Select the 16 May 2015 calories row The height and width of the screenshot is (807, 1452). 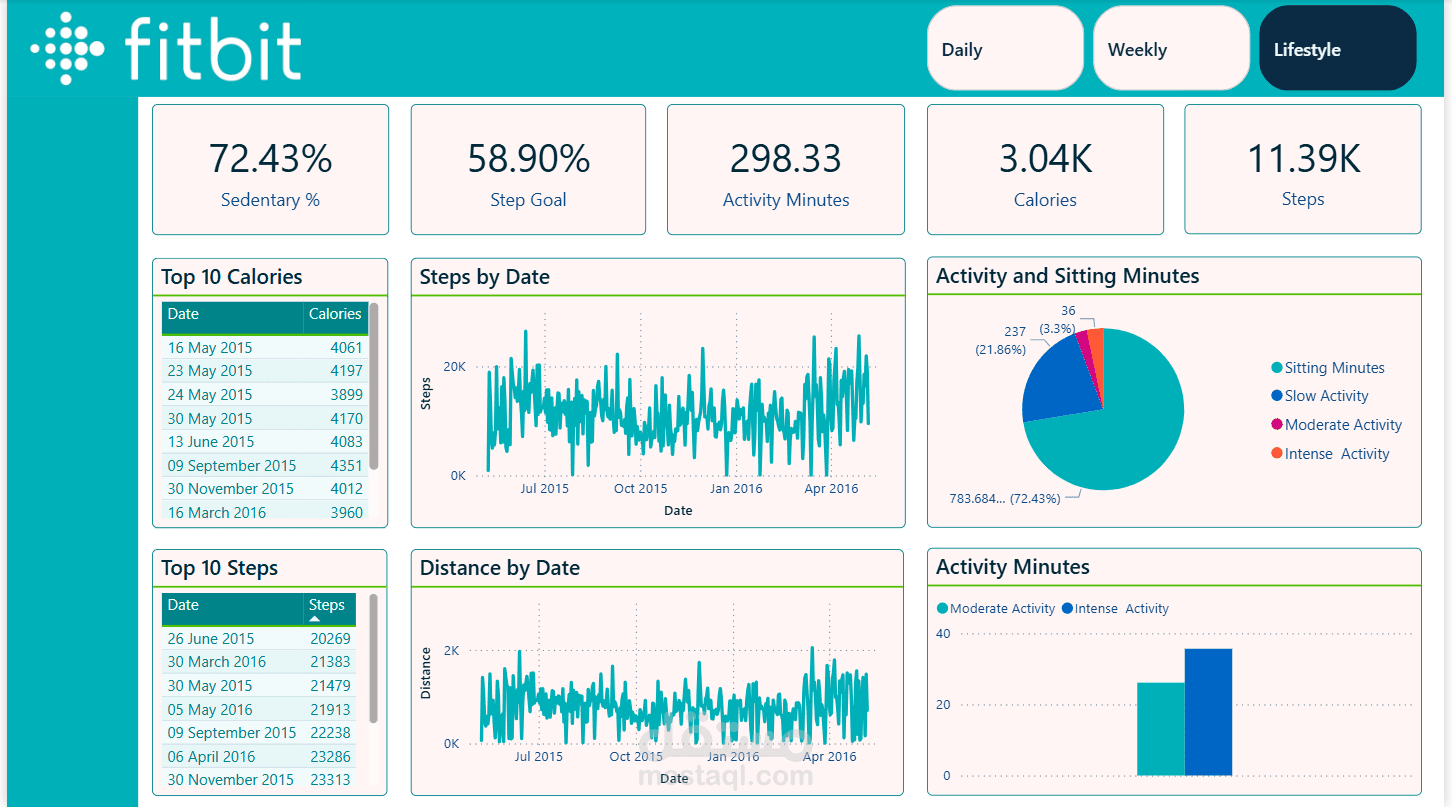tap(265, 348)
